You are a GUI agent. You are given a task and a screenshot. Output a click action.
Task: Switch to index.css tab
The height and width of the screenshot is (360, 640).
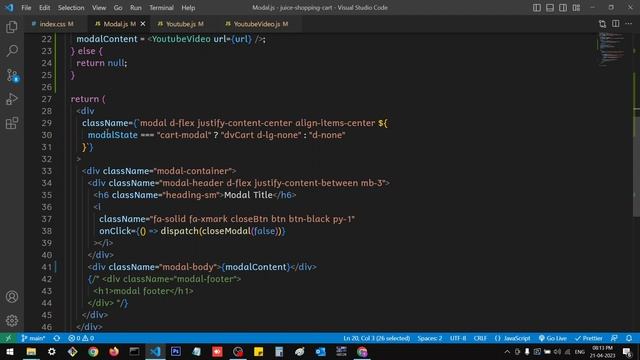[x=56, y=24]
